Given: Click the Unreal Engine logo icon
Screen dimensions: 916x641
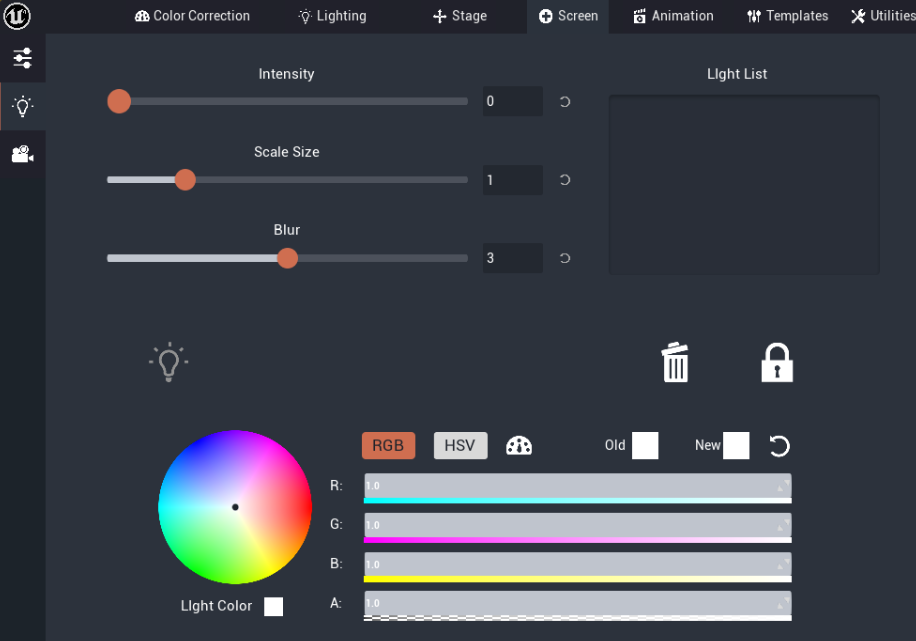Looking at the screenshot, I should tap(17, 16).
